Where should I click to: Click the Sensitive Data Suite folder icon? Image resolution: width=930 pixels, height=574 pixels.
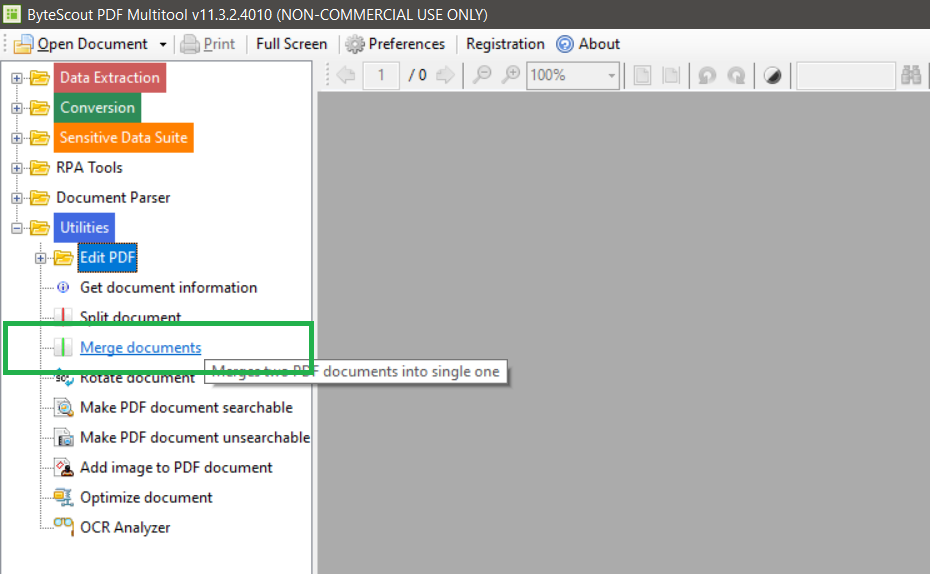pyautogui.click(x=40, y=138)
